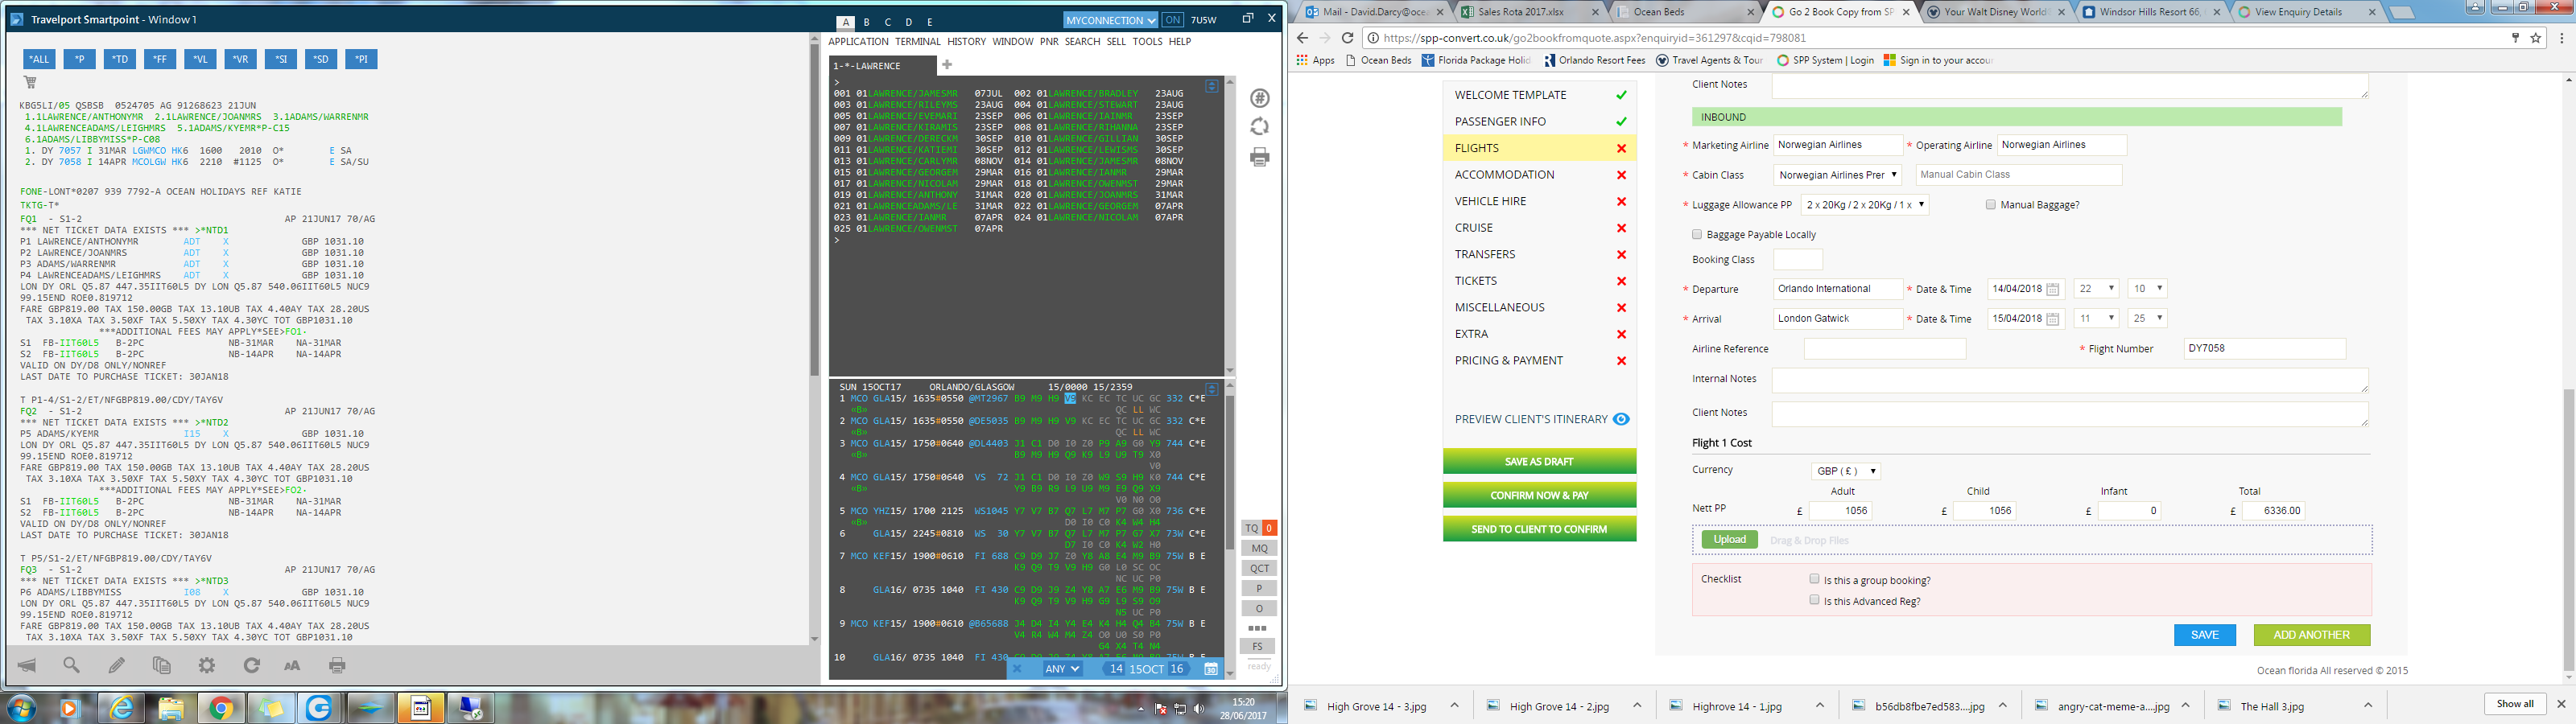Open the ANY airline dropdown in availability bar

click(1062, 669)
